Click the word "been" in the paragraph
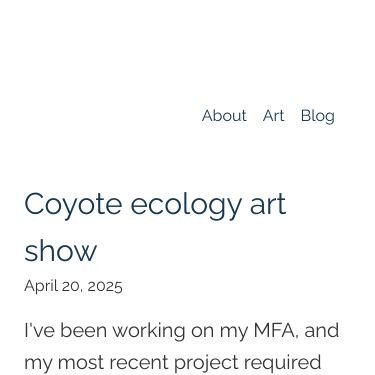 (x=83, y=330)
